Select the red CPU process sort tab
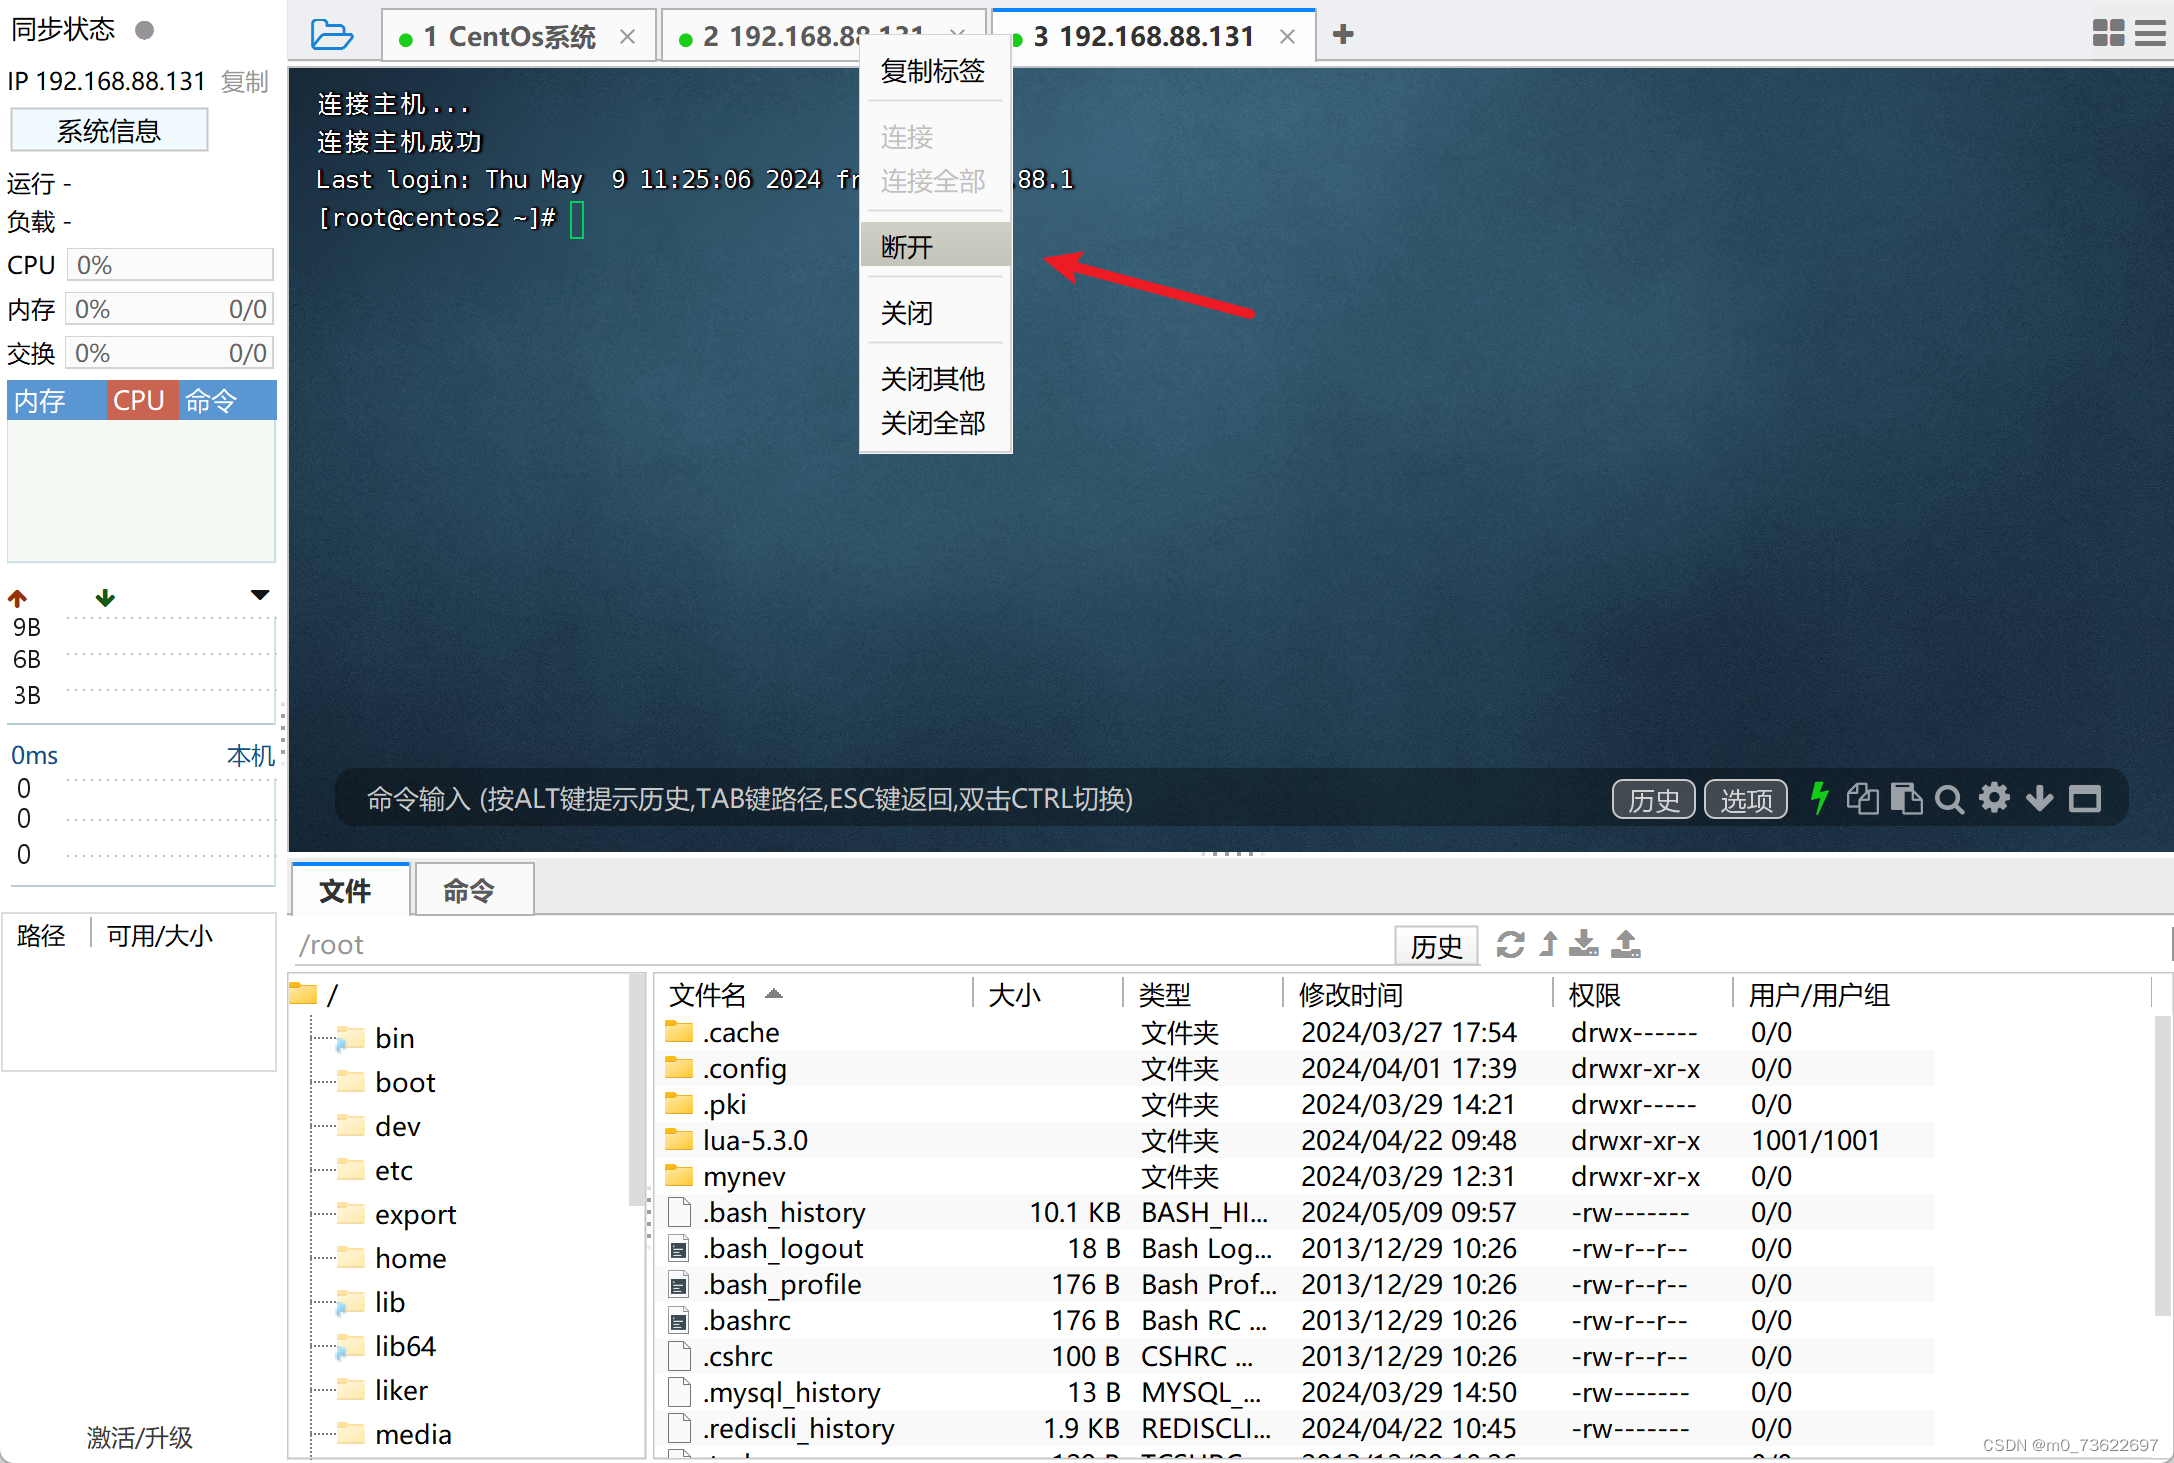 pyautogui.click(x=142, y=400)
